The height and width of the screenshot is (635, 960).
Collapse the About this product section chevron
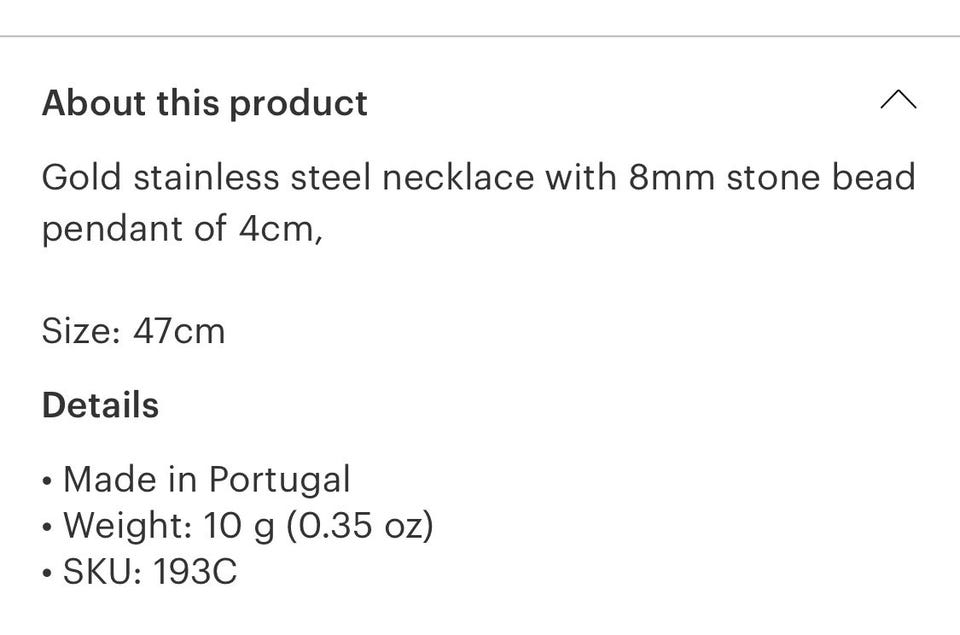(x=898, y=100)
